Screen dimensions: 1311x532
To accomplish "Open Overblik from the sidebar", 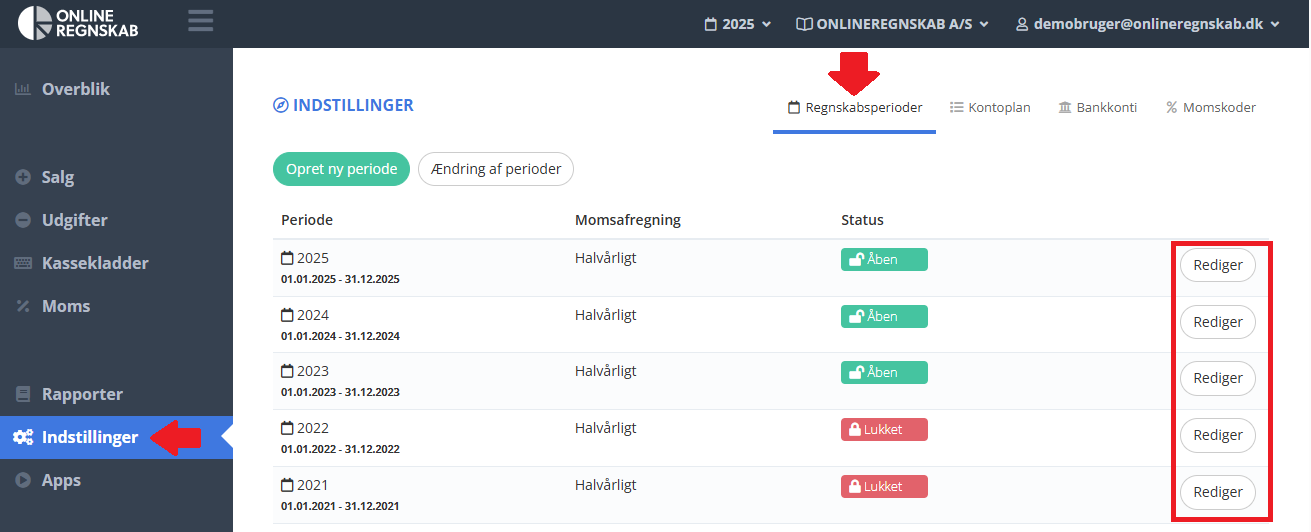I will pos(75,89).
